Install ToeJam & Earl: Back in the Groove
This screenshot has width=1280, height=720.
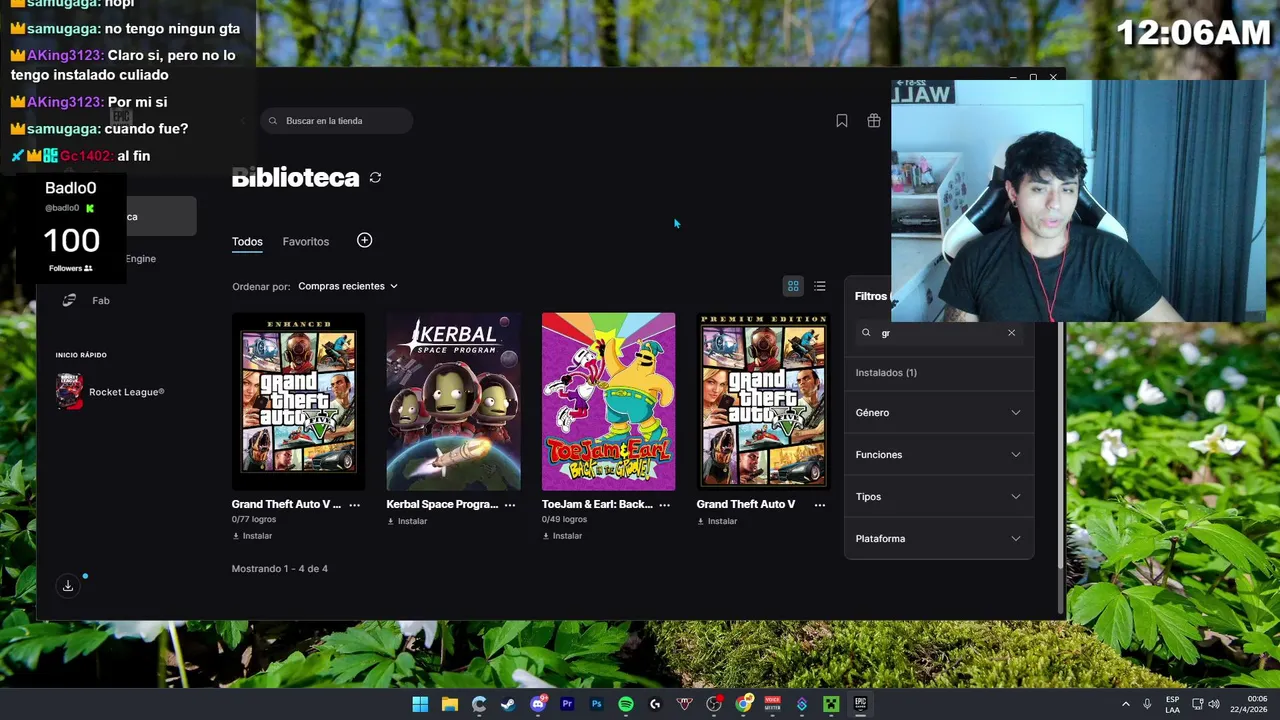point(562,536)
